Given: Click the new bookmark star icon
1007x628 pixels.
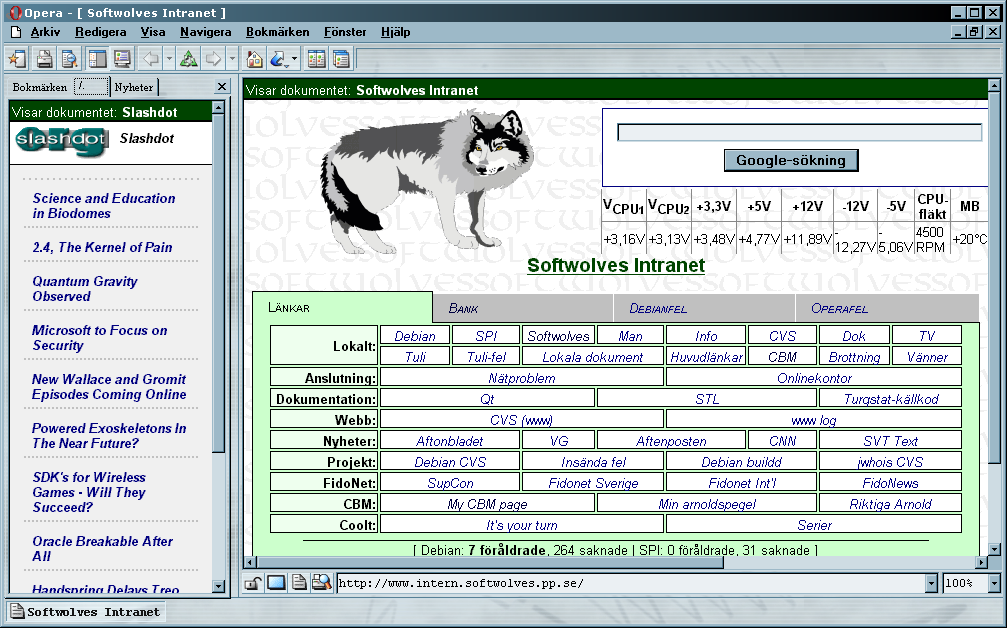Looking at the screenshot, I should coord(17,59).
